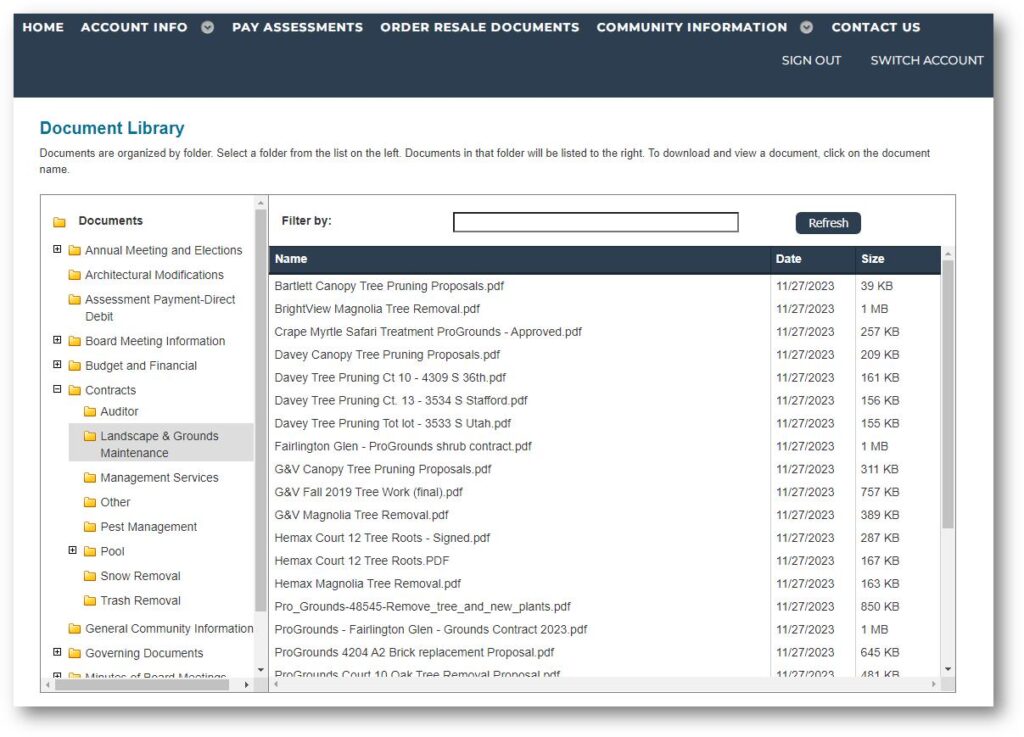Collapse the Contracts folder

pos(57,389)
